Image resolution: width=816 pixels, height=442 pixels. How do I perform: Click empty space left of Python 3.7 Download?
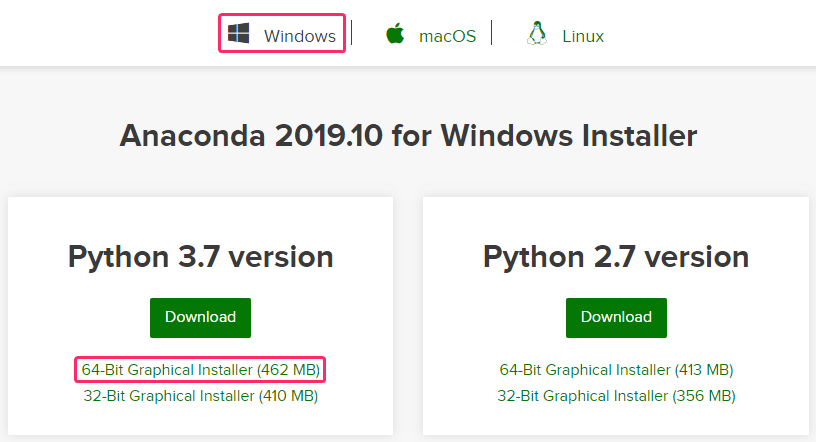click(80, 317)
